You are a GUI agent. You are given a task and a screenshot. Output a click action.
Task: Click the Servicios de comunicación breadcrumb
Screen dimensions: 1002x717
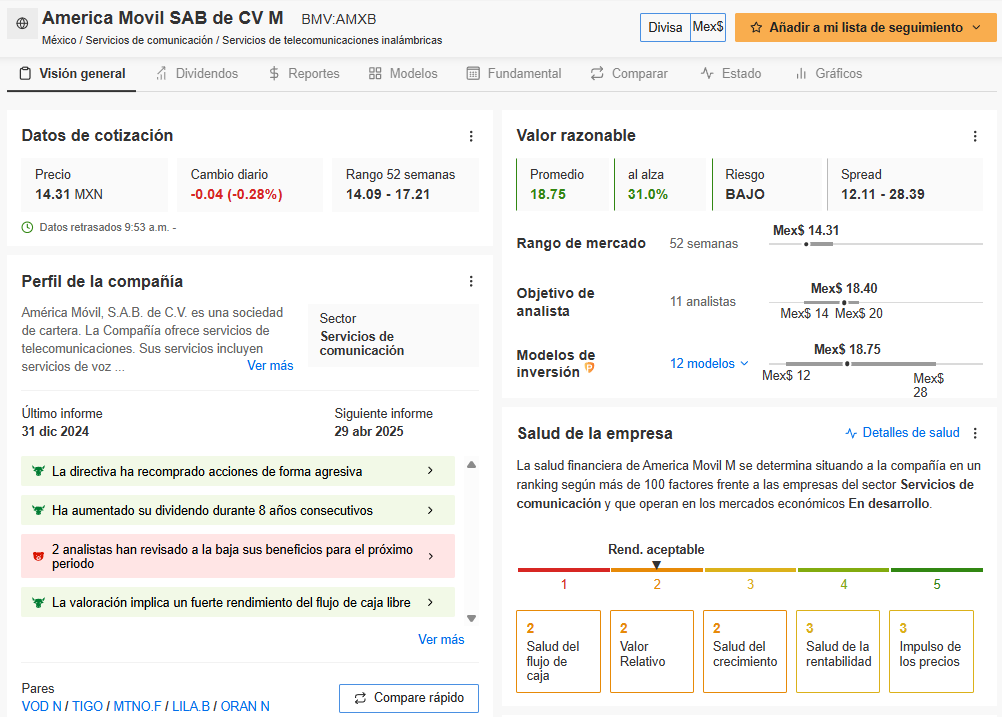149,40
